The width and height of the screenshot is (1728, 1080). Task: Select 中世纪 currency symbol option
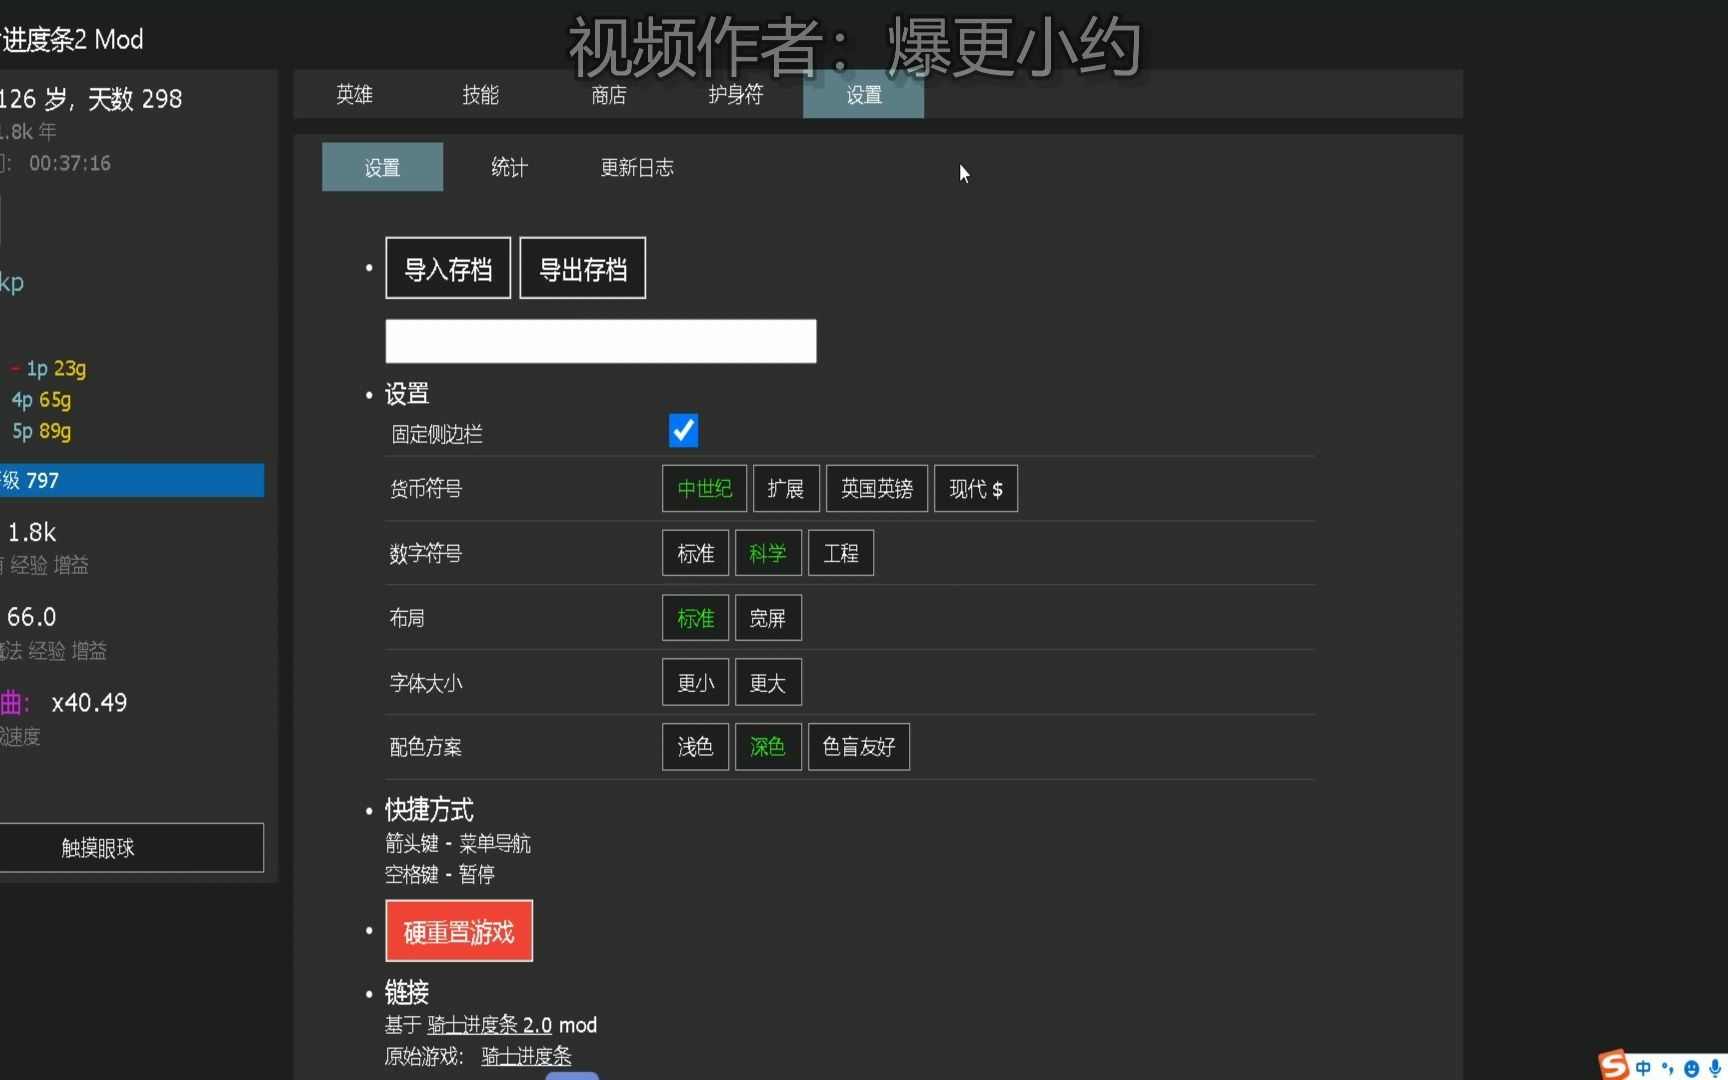tap(704, 489)
